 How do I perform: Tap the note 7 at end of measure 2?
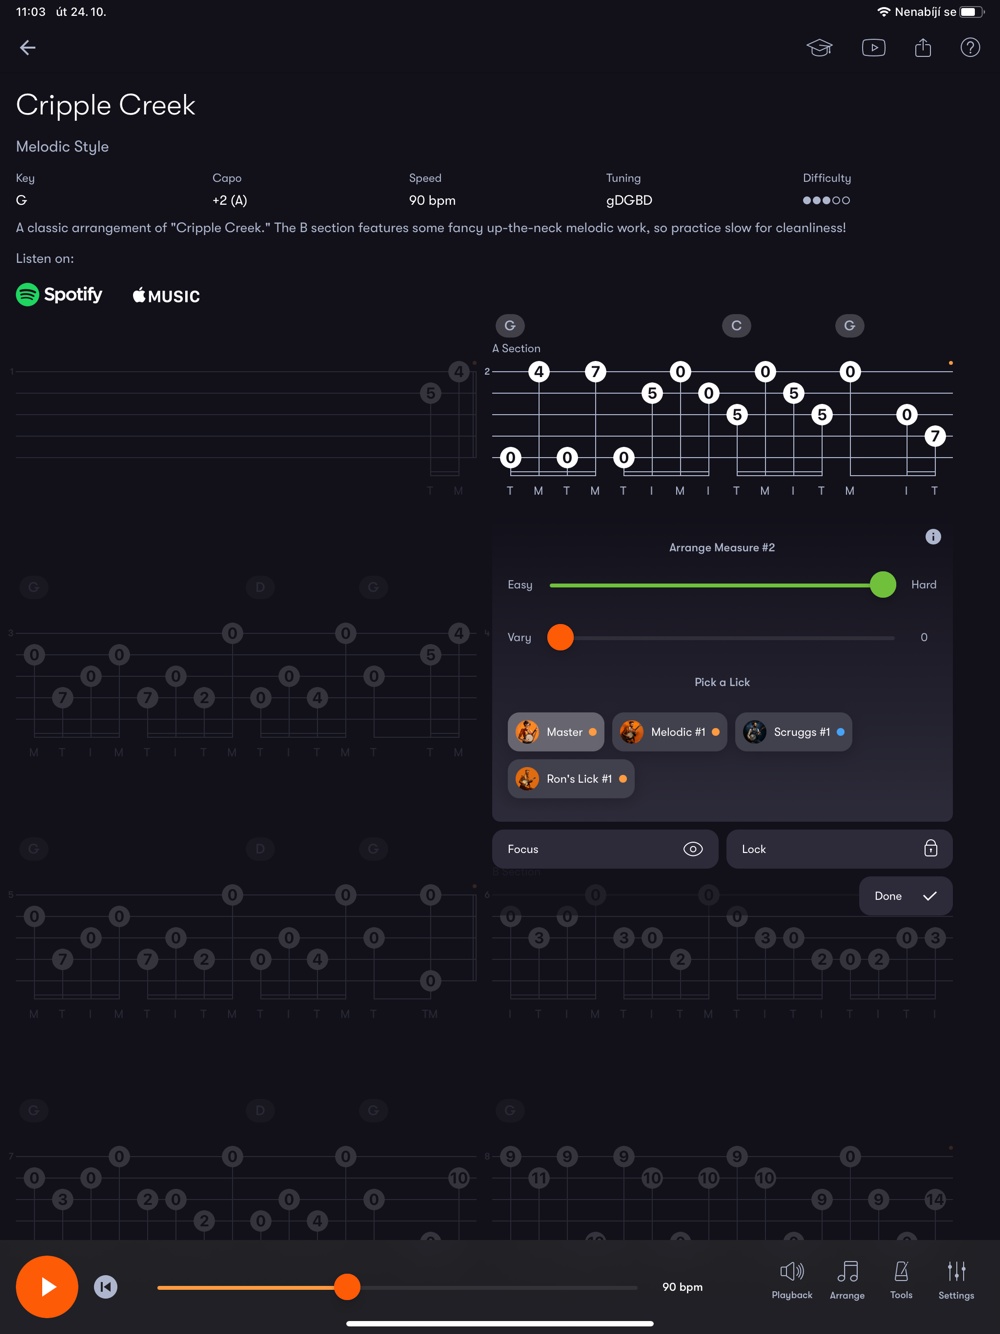(935, 436)
